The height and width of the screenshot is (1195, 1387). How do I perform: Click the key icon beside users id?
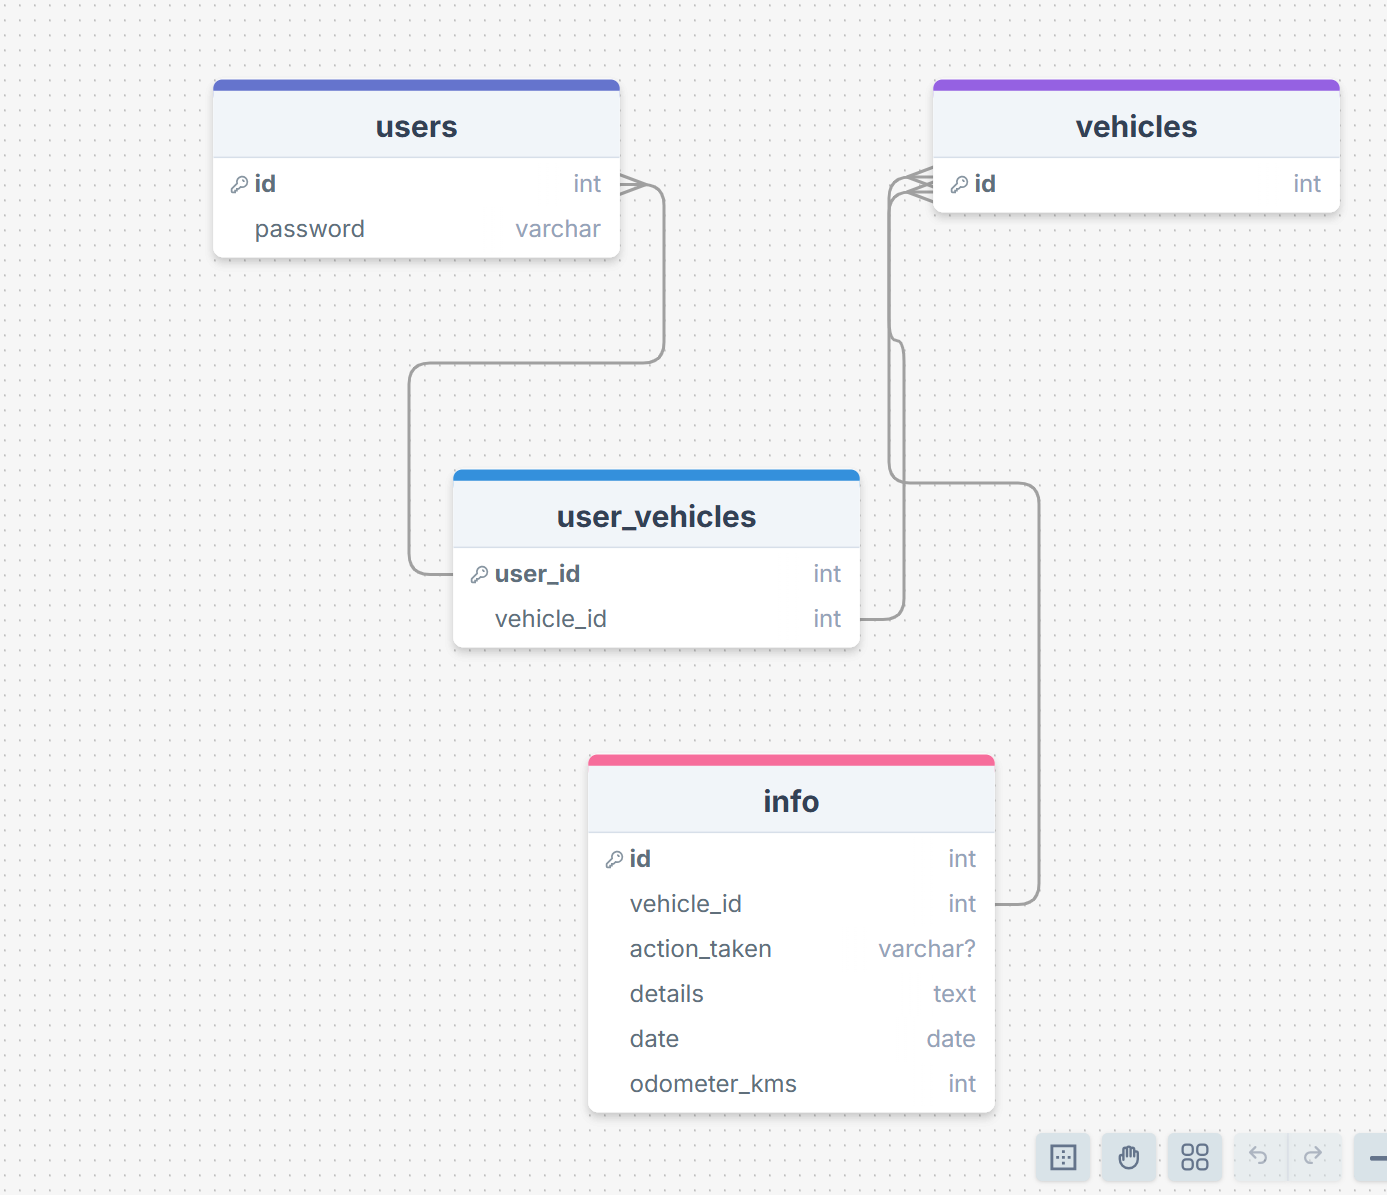[x=239, y=184]
